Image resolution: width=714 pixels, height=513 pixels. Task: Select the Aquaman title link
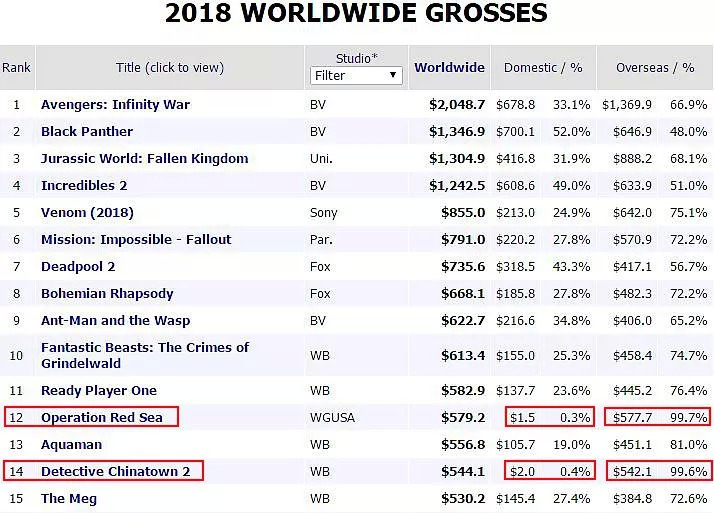point(71,444)
